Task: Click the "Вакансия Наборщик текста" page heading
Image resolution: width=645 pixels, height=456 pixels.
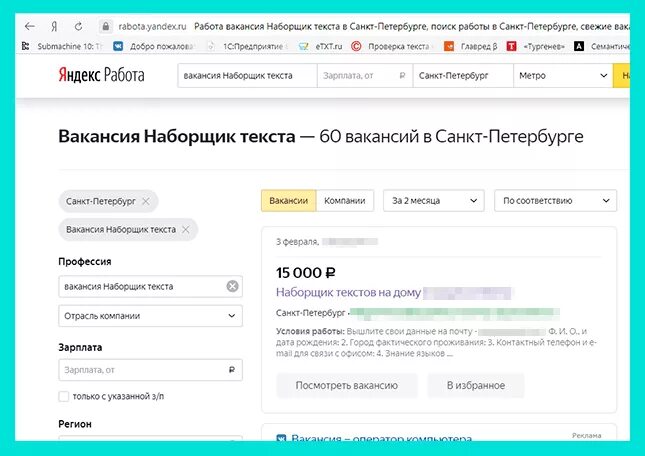Action: click(177, 136)
